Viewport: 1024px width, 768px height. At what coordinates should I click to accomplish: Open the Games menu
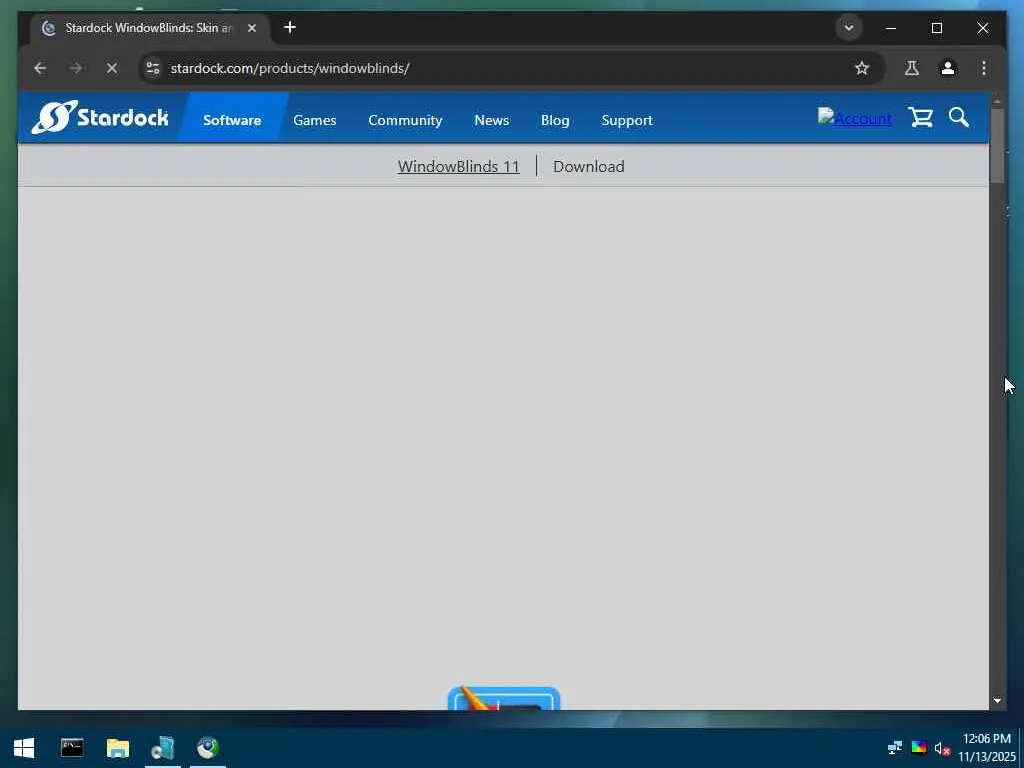315,120
